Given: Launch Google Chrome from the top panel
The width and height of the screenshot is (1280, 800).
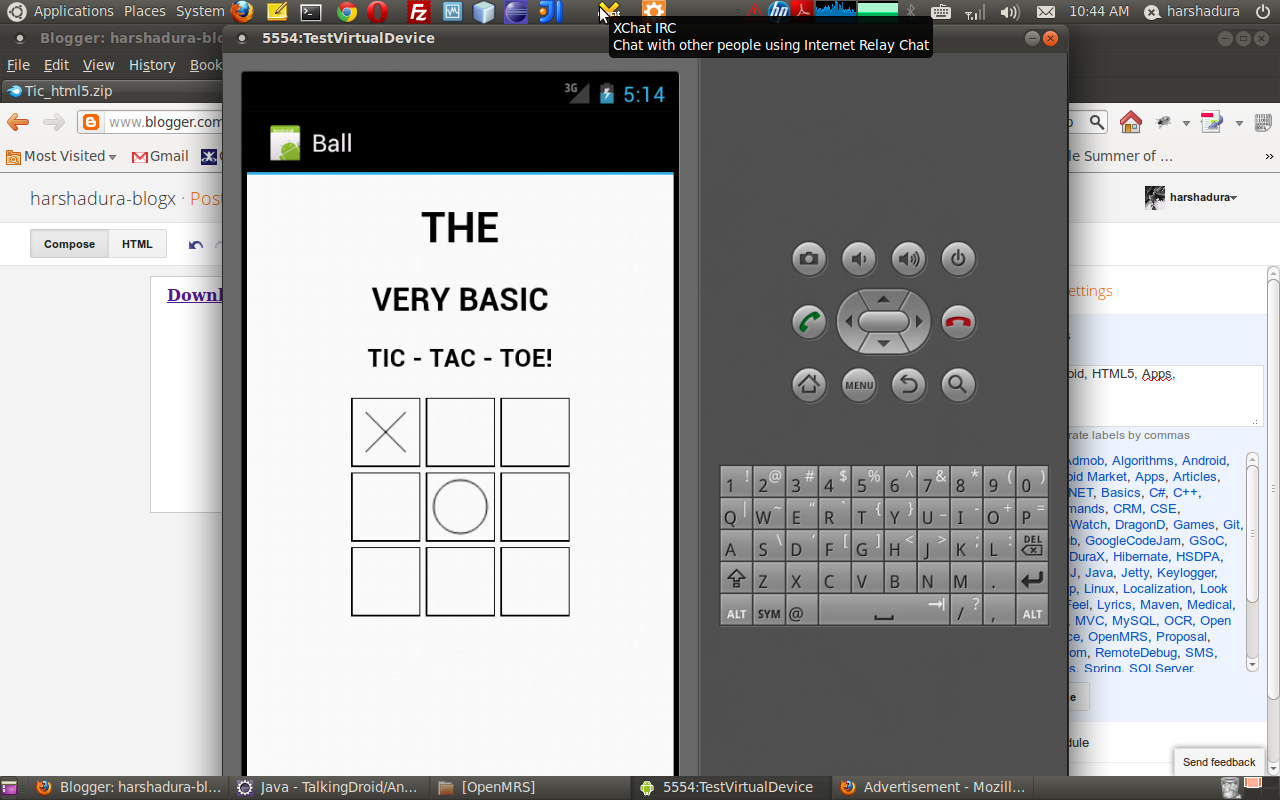Looking at the screenshot, I should pyautogui.click(x=347, y=12).
